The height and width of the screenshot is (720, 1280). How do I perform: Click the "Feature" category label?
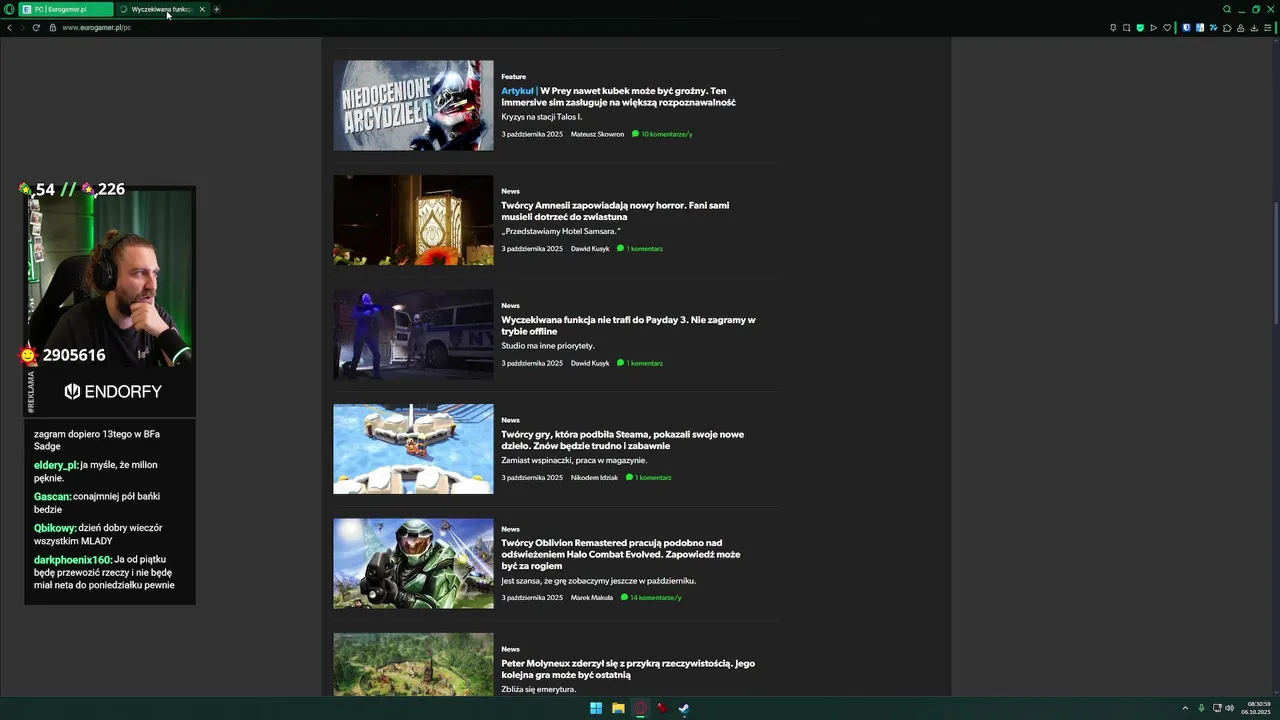point(513,76)
